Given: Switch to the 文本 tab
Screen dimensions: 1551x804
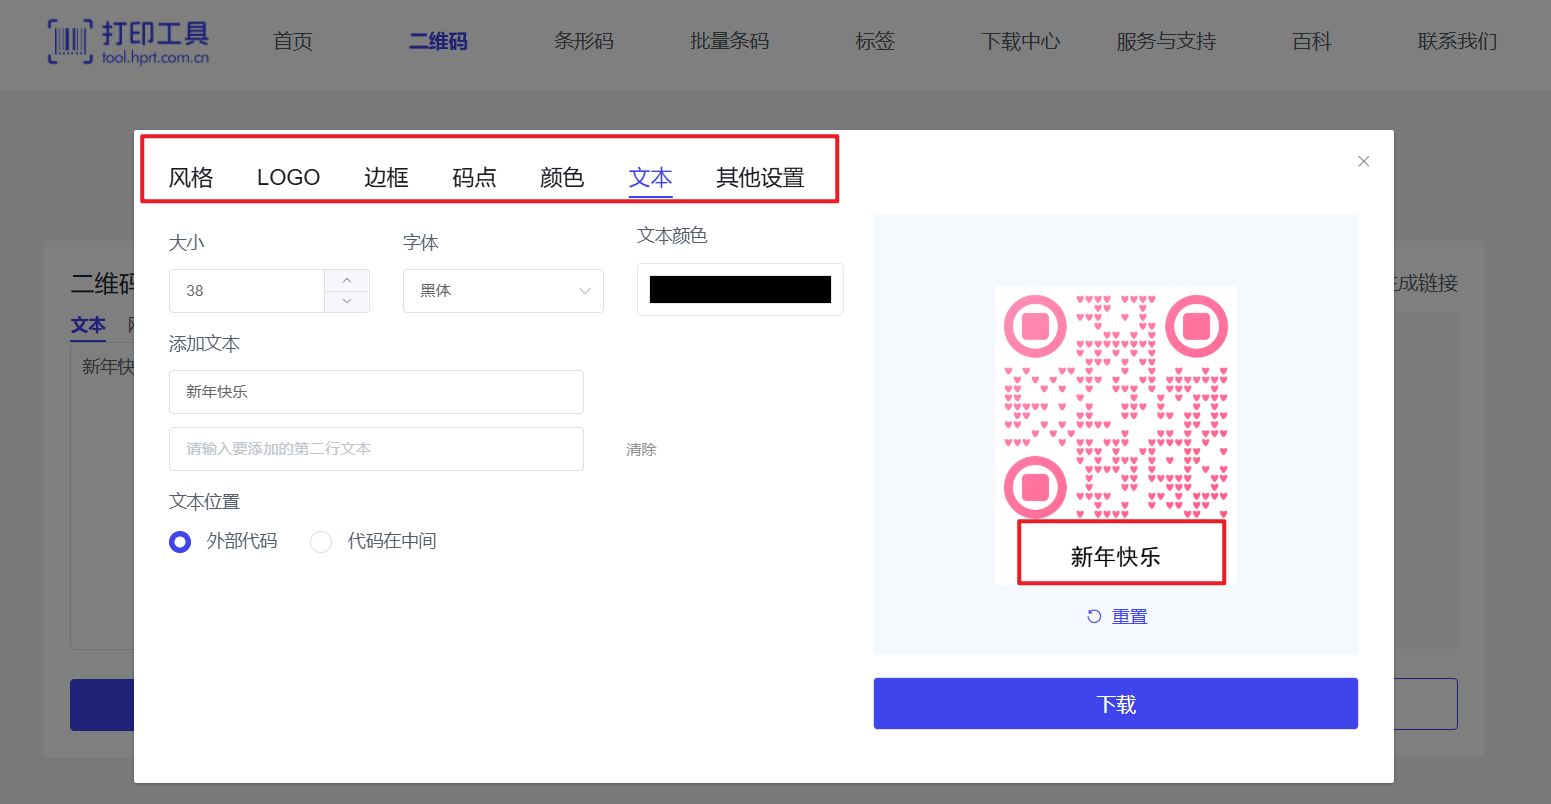Looking at the screenshot, I should tap(650, 178).
